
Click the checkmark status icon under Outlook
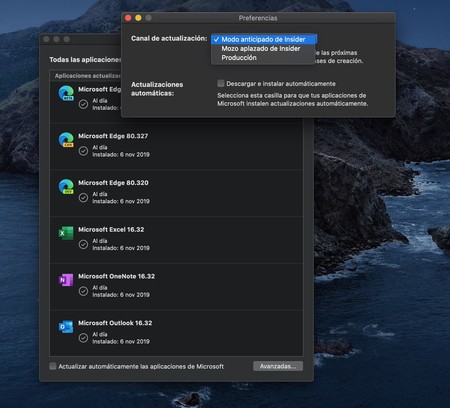83,338
